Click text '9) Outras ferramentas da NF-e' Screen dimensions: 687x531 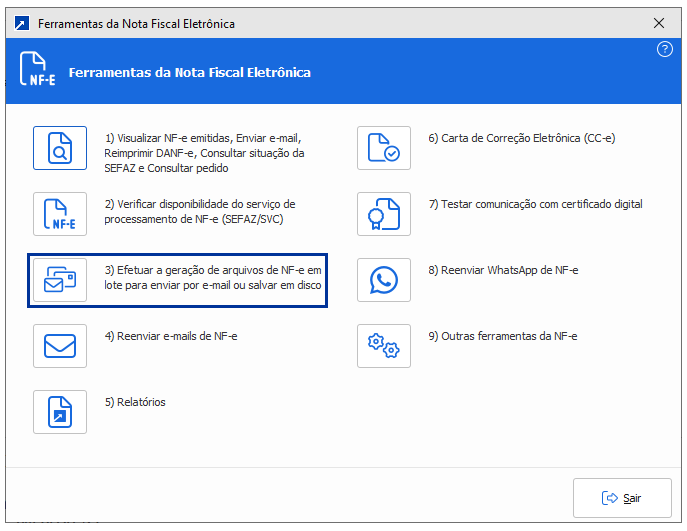pyautogui.click(x=503, y=336)
